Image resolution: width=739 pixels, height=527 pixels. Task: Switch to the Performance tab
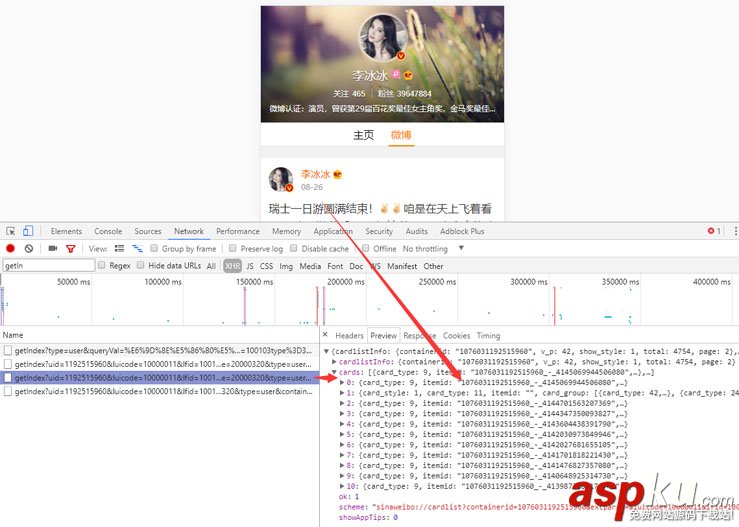pos(238,231)
